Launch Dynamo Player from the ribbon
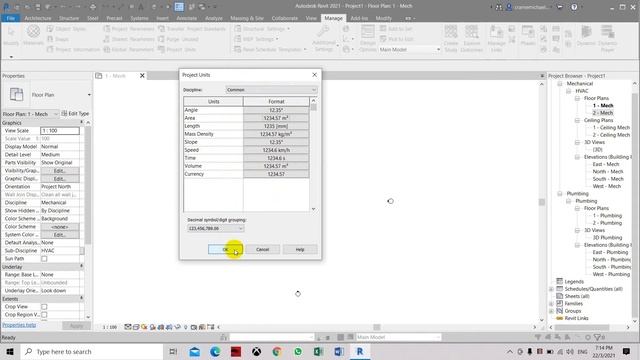The image size is (640, 360). pyautogui.click(x=608, y=38)
